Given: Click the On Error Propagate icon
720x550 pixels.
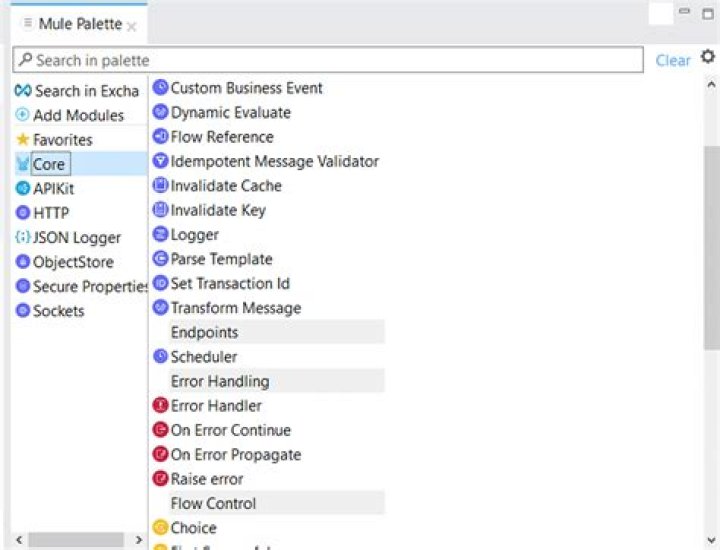Looking at the screenshot, I should pyautogui.click(x=160, y=454).
